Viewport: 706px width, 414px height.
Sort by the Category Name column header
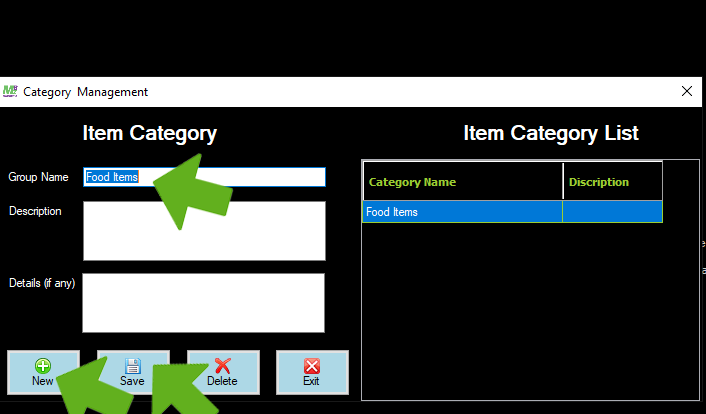click(x=462, y=182)
